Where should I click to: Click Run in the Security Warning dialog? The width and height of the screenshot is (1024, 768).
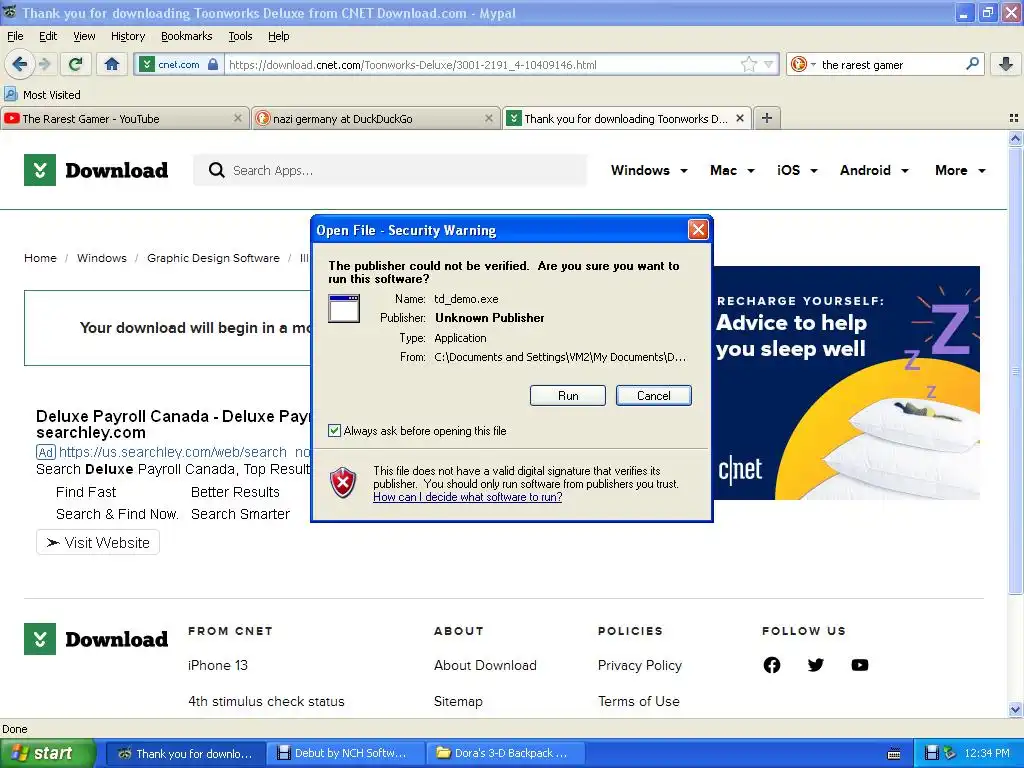coord(568,396)
